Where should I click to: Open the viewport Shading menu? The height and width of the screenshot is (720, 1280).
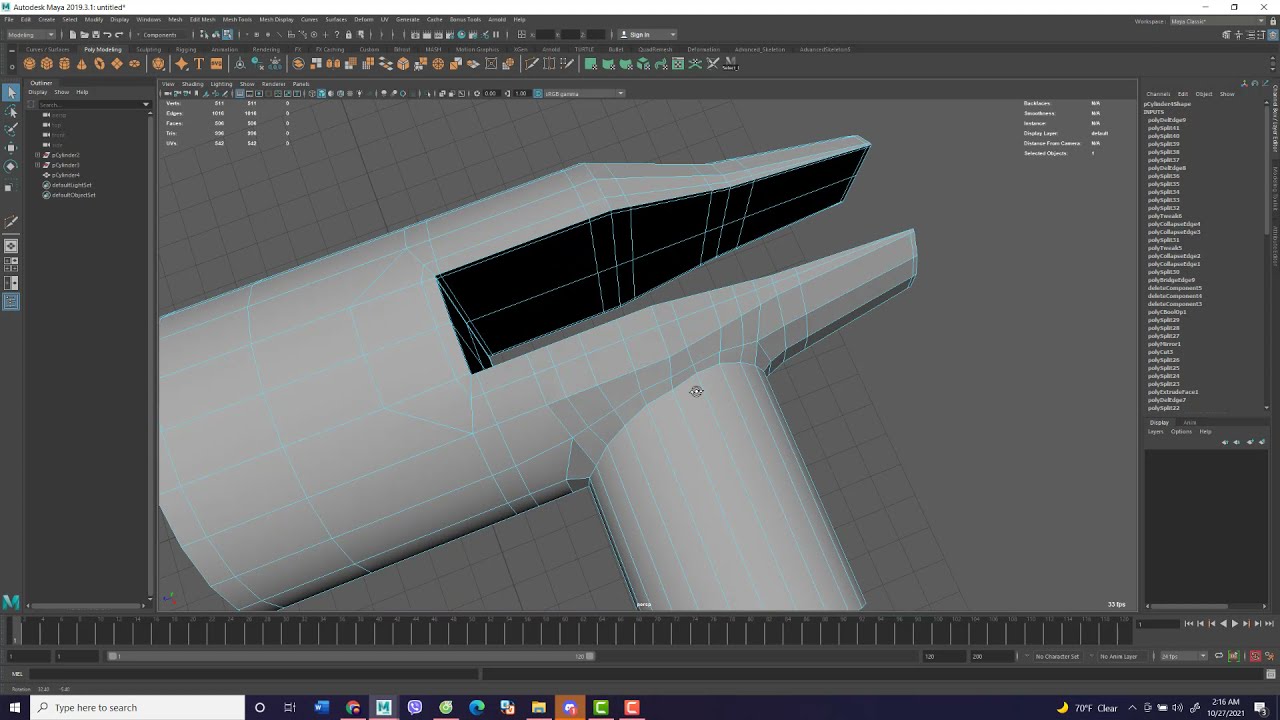[193, 84]
